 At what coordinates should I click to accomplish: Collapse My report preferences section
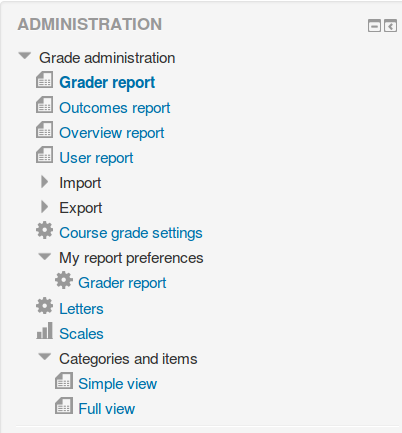click(x=45, y=257)
